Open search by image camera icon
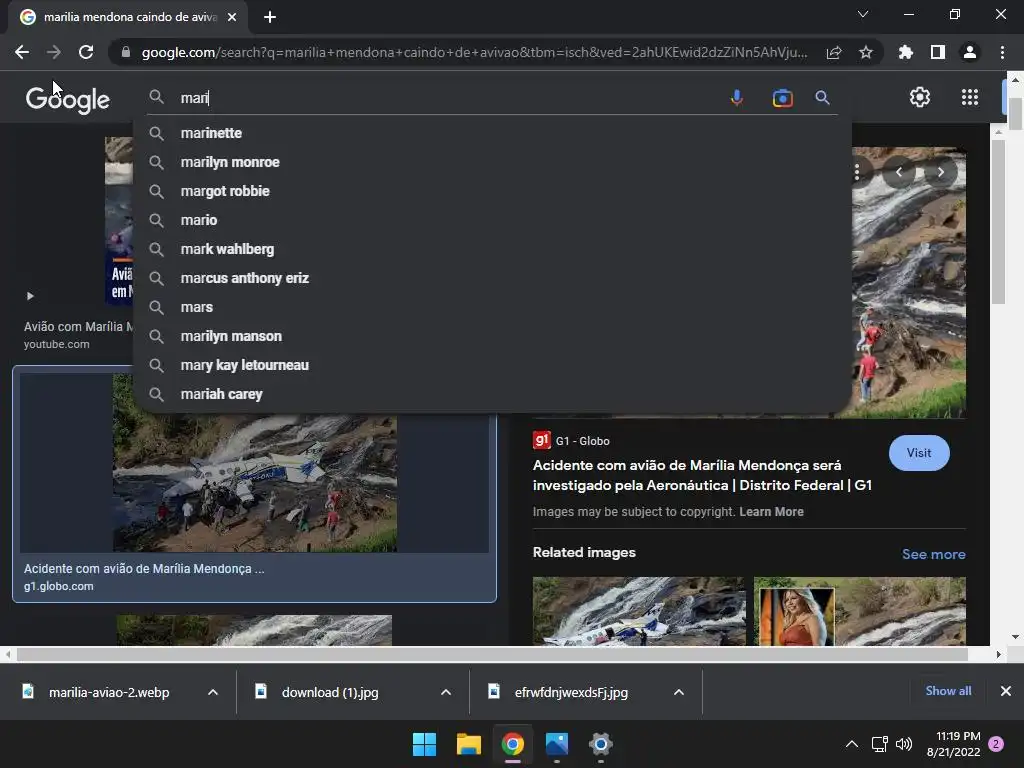This screenshot has width=1024, height=768. click(x=782, y=98)
